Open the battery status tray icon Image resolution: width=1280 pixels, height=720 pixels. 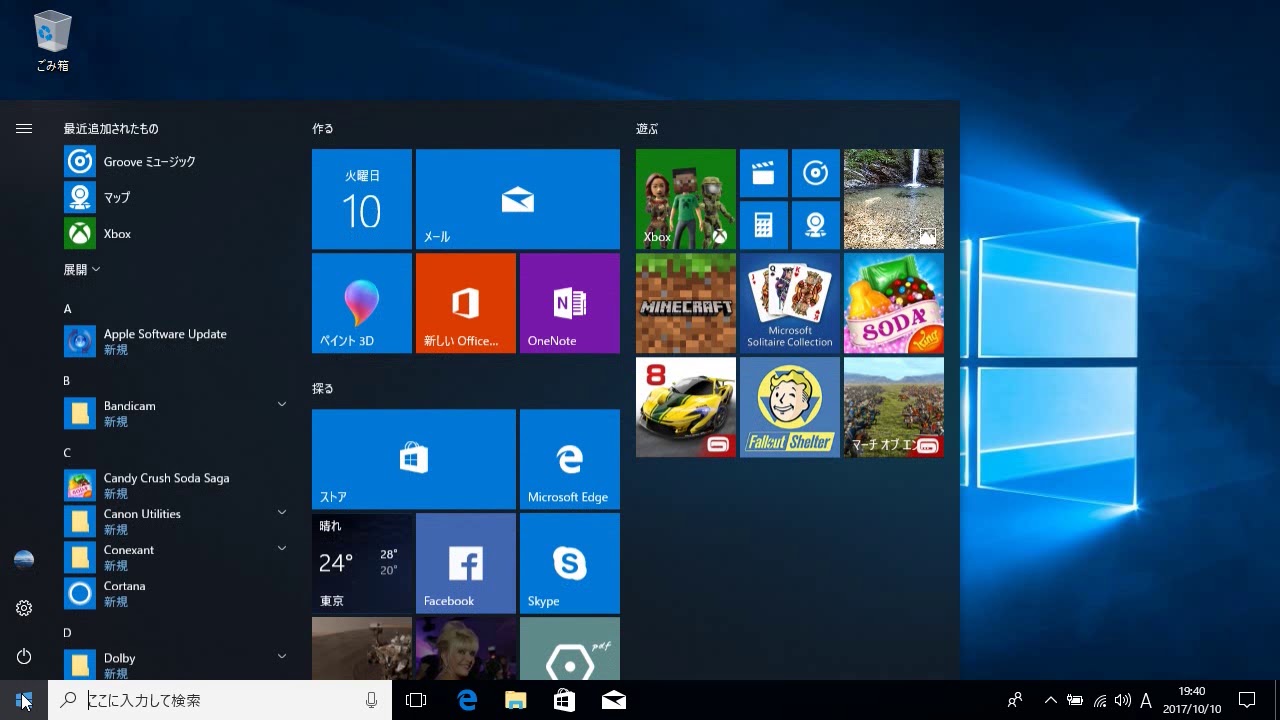pos(1075,700)
